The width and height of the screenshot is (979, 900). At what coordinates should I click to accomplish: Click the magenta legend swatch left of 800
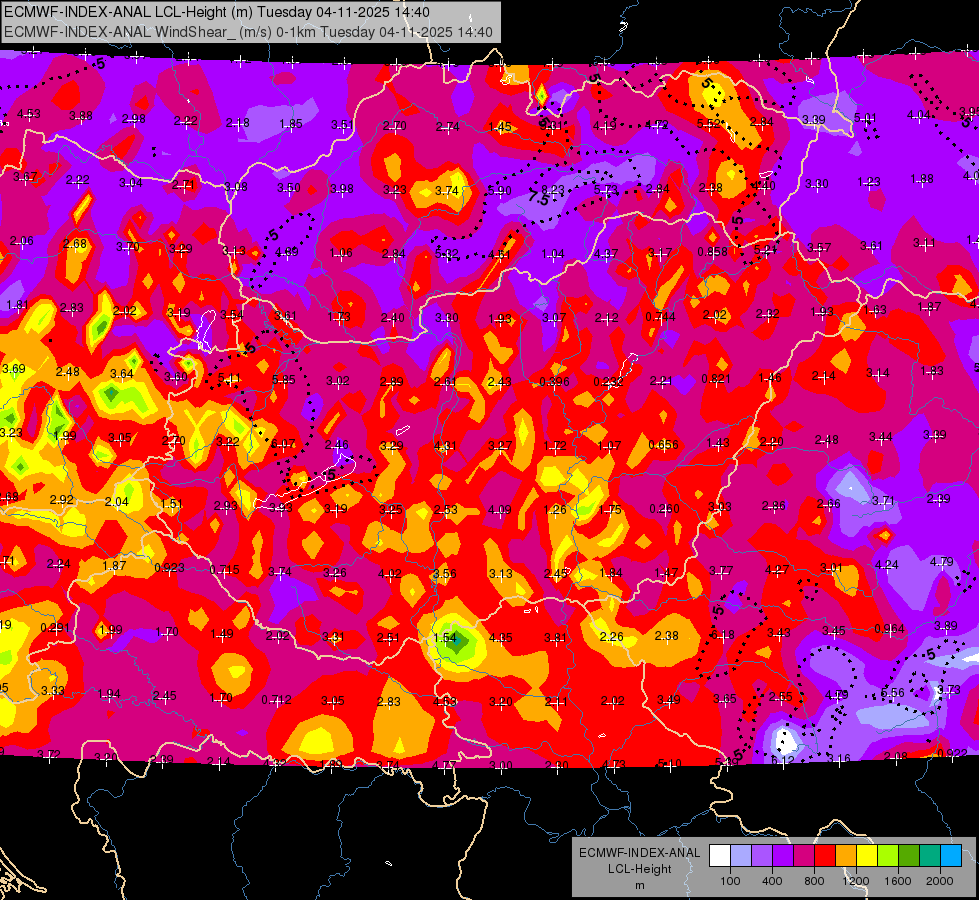[x=804, y=856]
